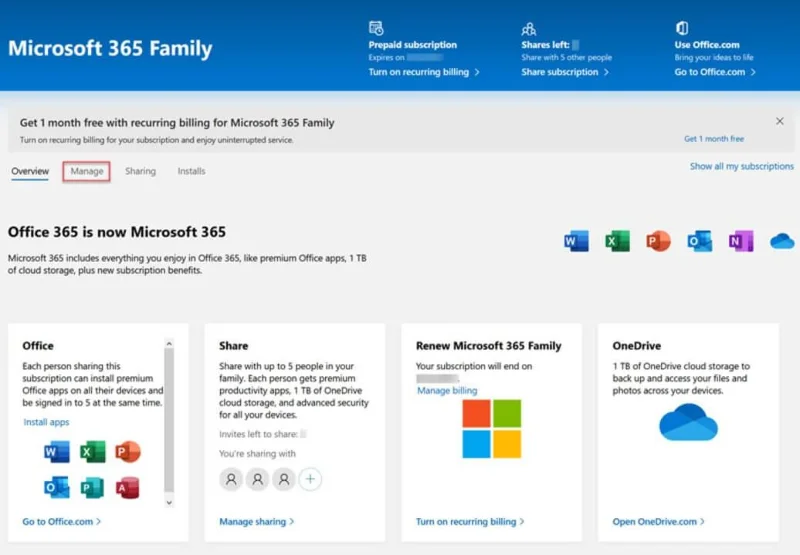Click the Renew Microsoft 365 Family heading
800x555 pixels.
coord(488,346)
